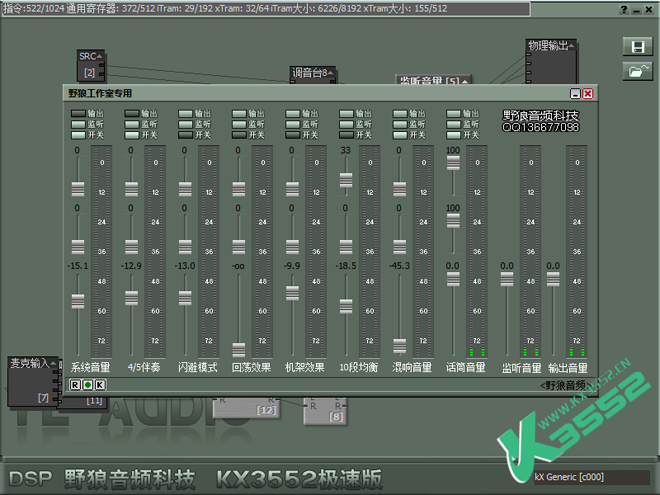Image resolution: width=660 pixels, height=495 pixels.
Task: Expand the 调音台8 module arrow
Action: [331, 73]
